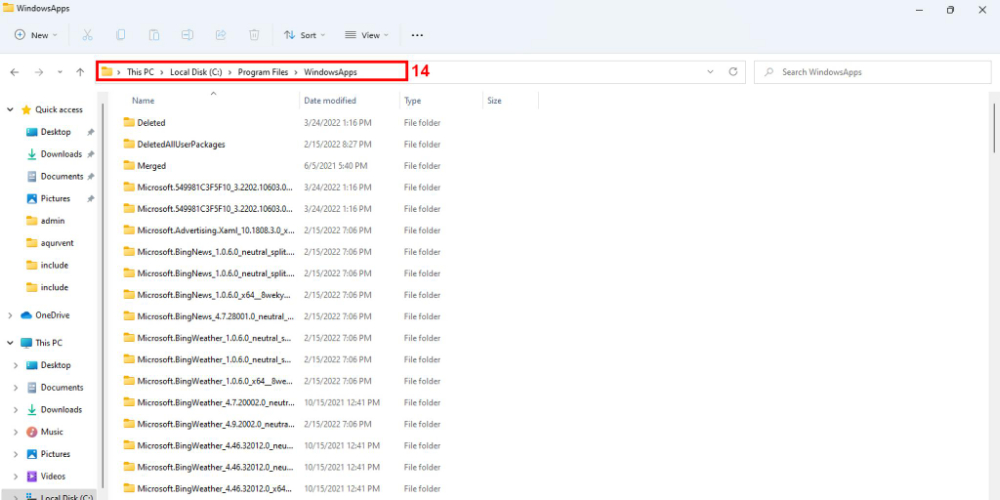The image size is (1000, 500).
Task: Select Microsoft.Advertising.Xaml_10.1808.3.0 folder
Action: pyautogui.click(x=216, y=230)
